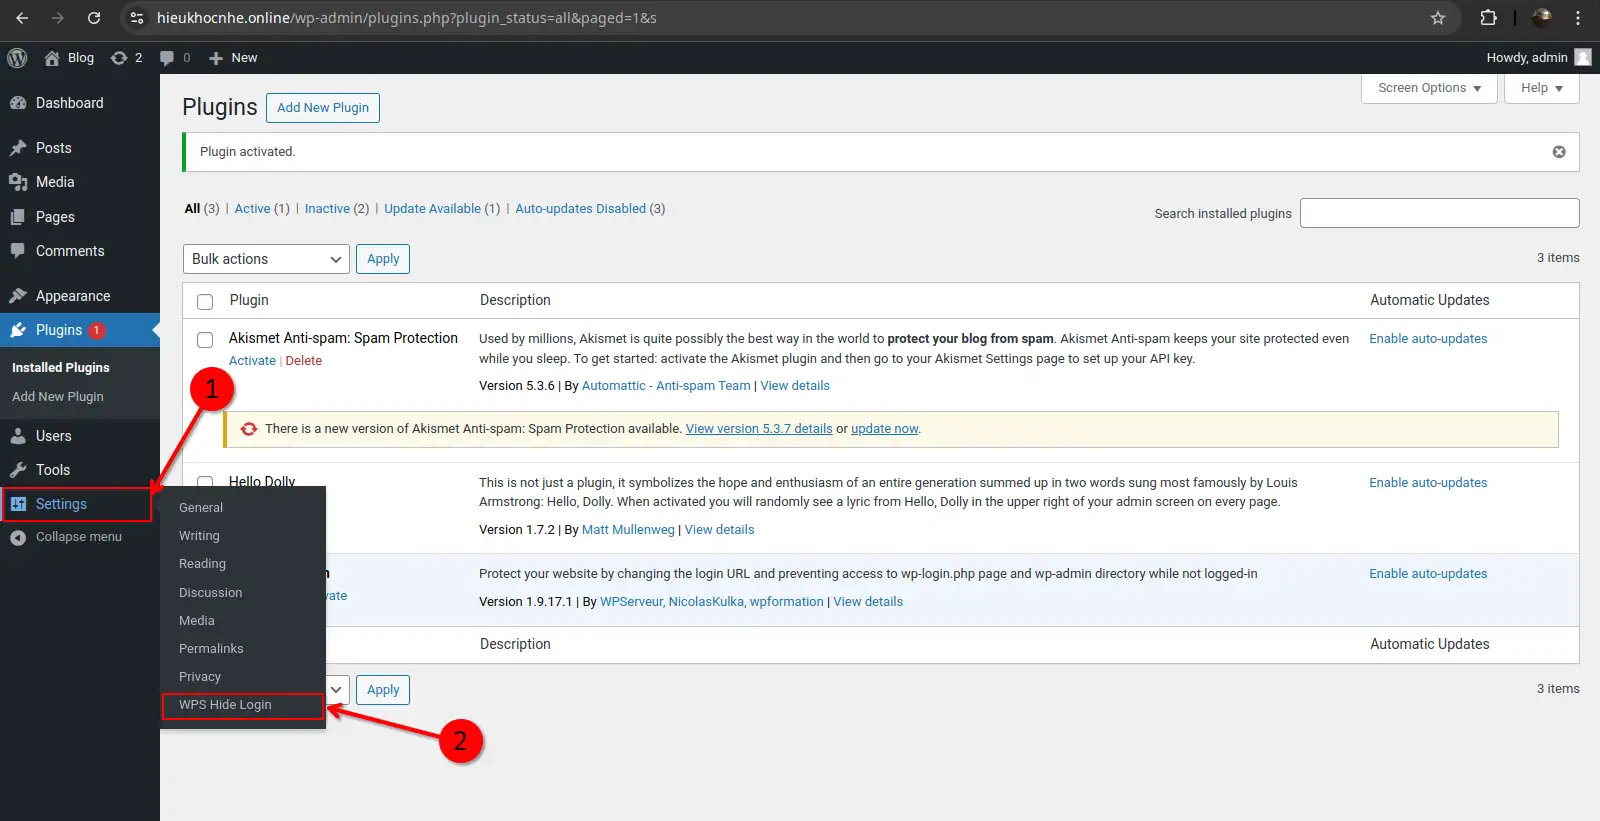Click Automattic - Anti-spam Team author link
The image size is (1600, 821).
[666, 386]
